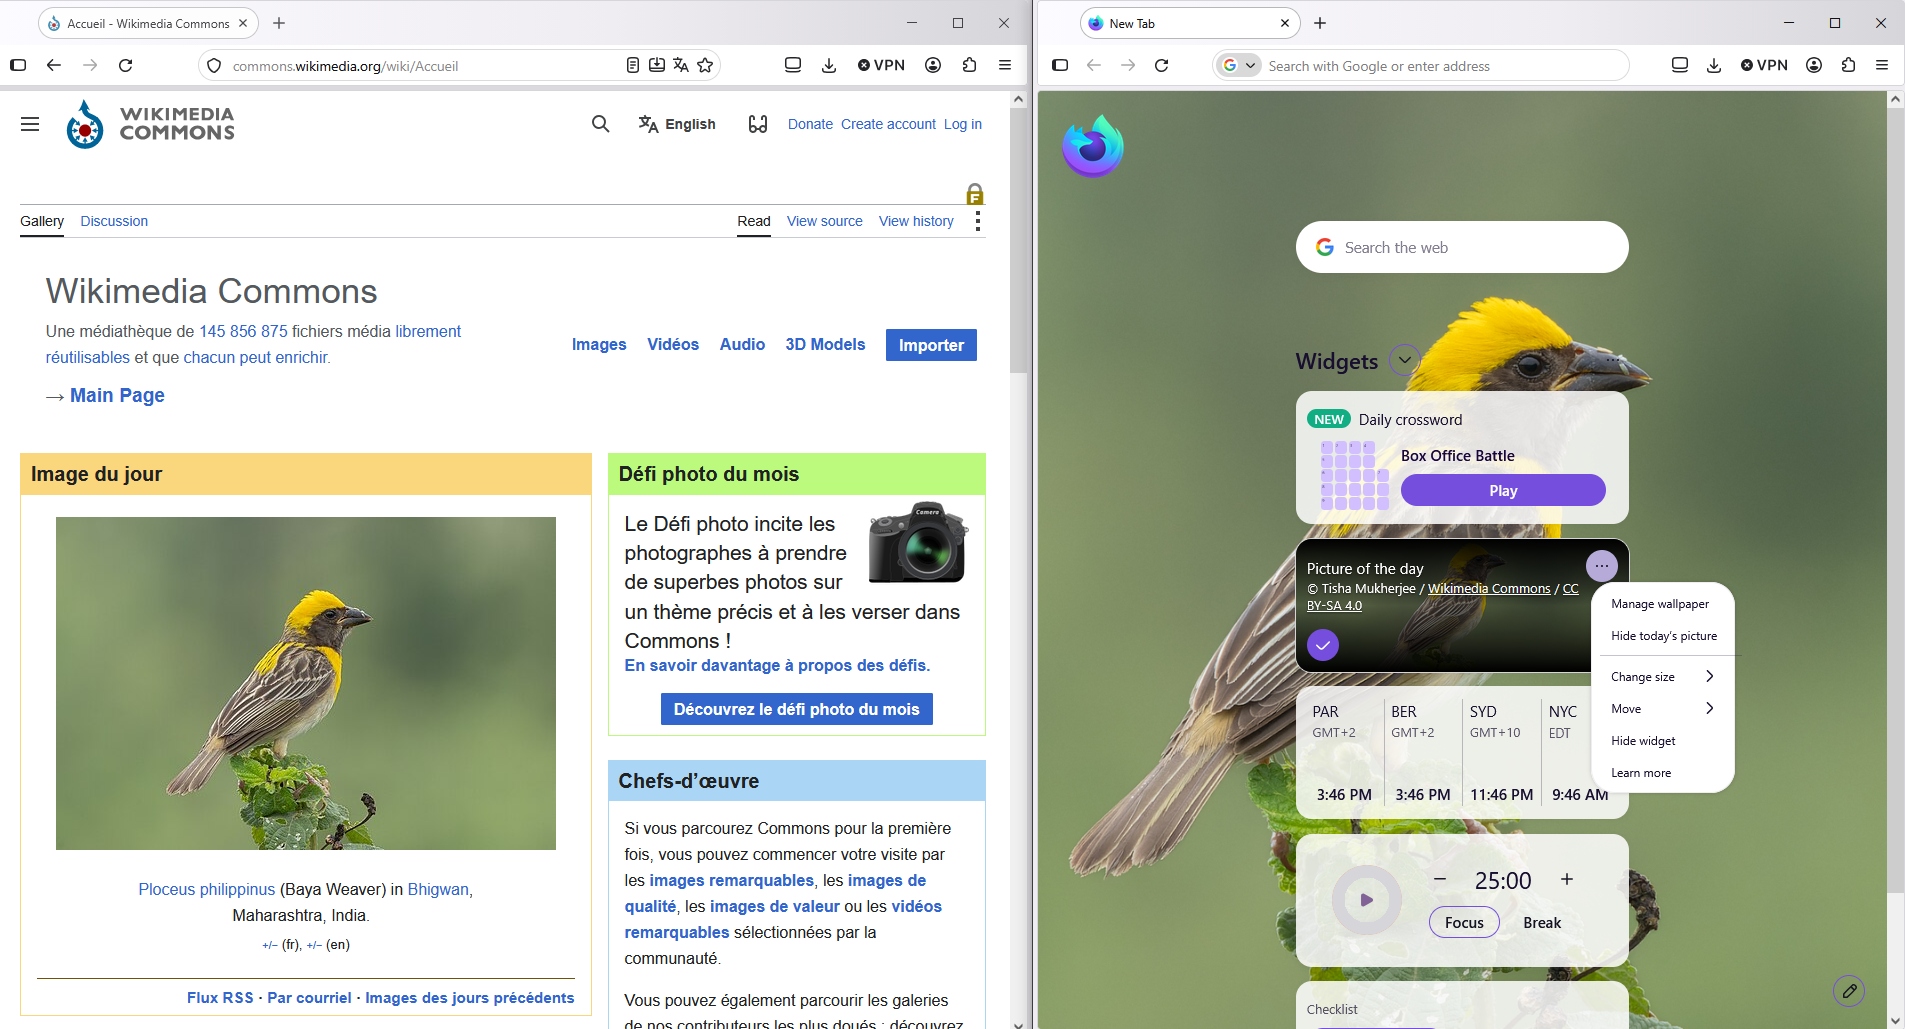1905x1029 pixels.
Task: Collapse the Widgets section chevron
Action: 1405,360
